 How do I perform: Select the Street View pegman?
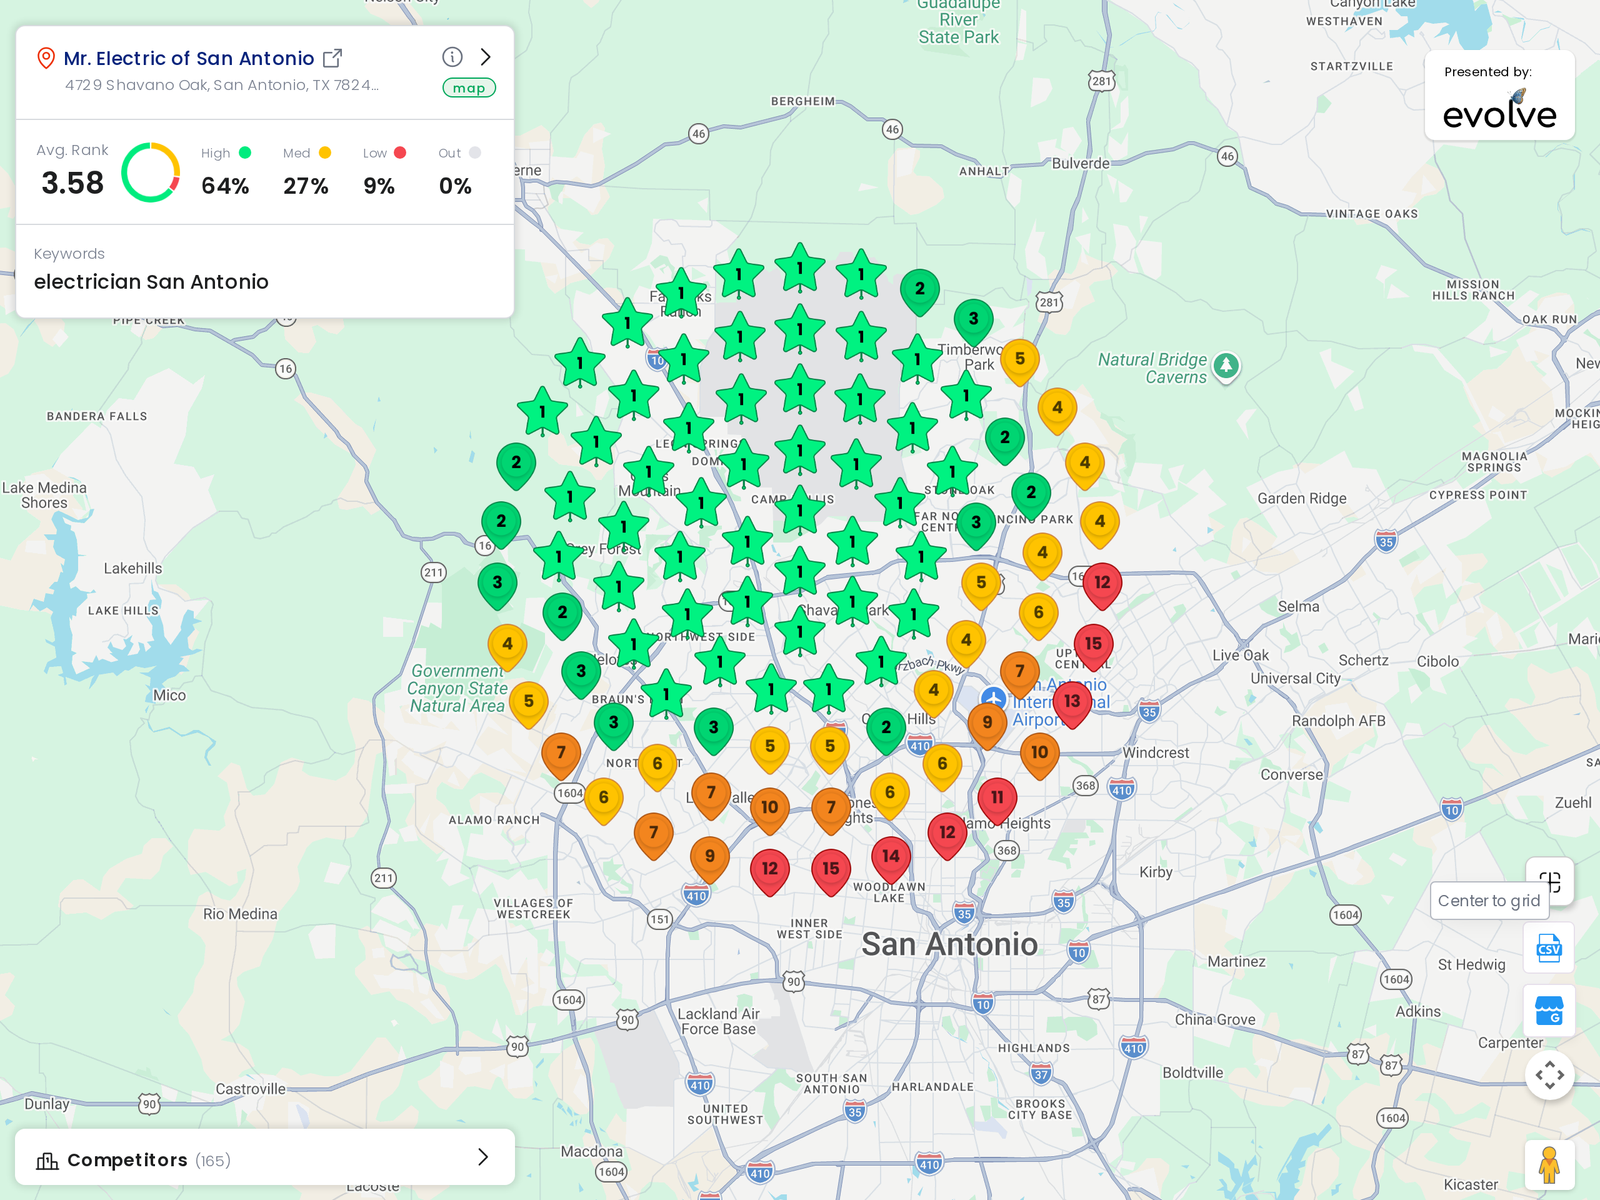click(1549, 1165)
